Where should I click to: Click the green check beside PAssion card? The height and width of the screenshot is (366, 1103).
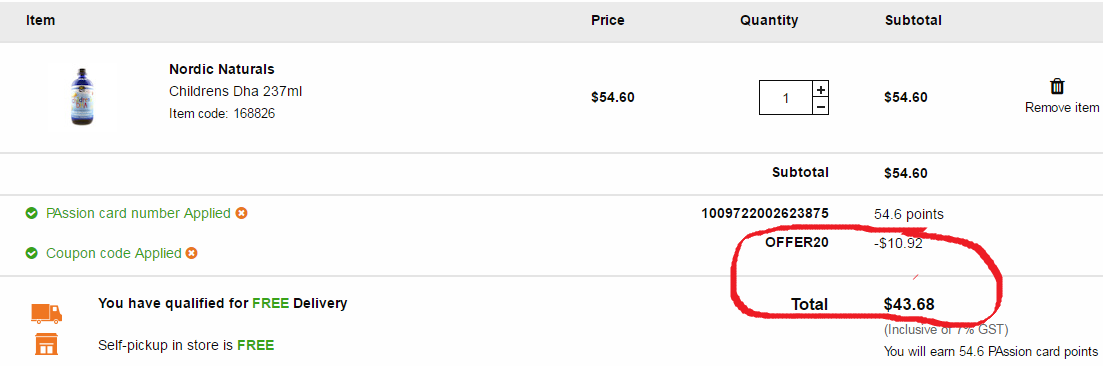(32, 213)
